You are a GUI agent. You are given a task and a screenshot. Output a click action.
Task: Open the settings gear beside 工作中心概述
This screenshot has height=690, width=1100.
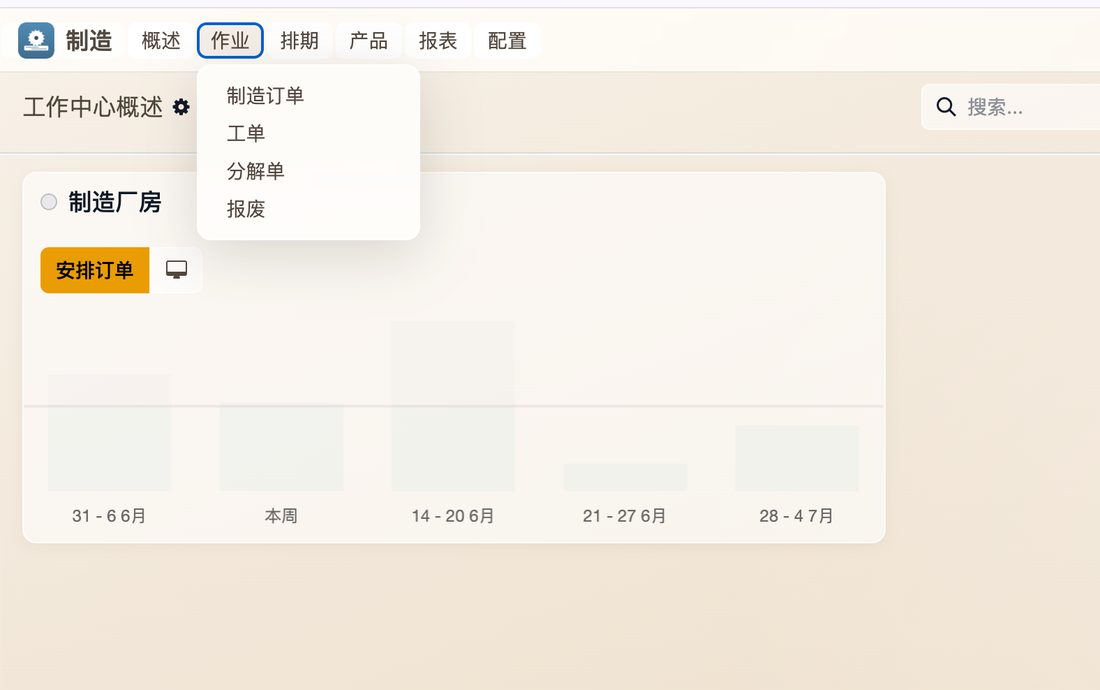pos(181,107)
